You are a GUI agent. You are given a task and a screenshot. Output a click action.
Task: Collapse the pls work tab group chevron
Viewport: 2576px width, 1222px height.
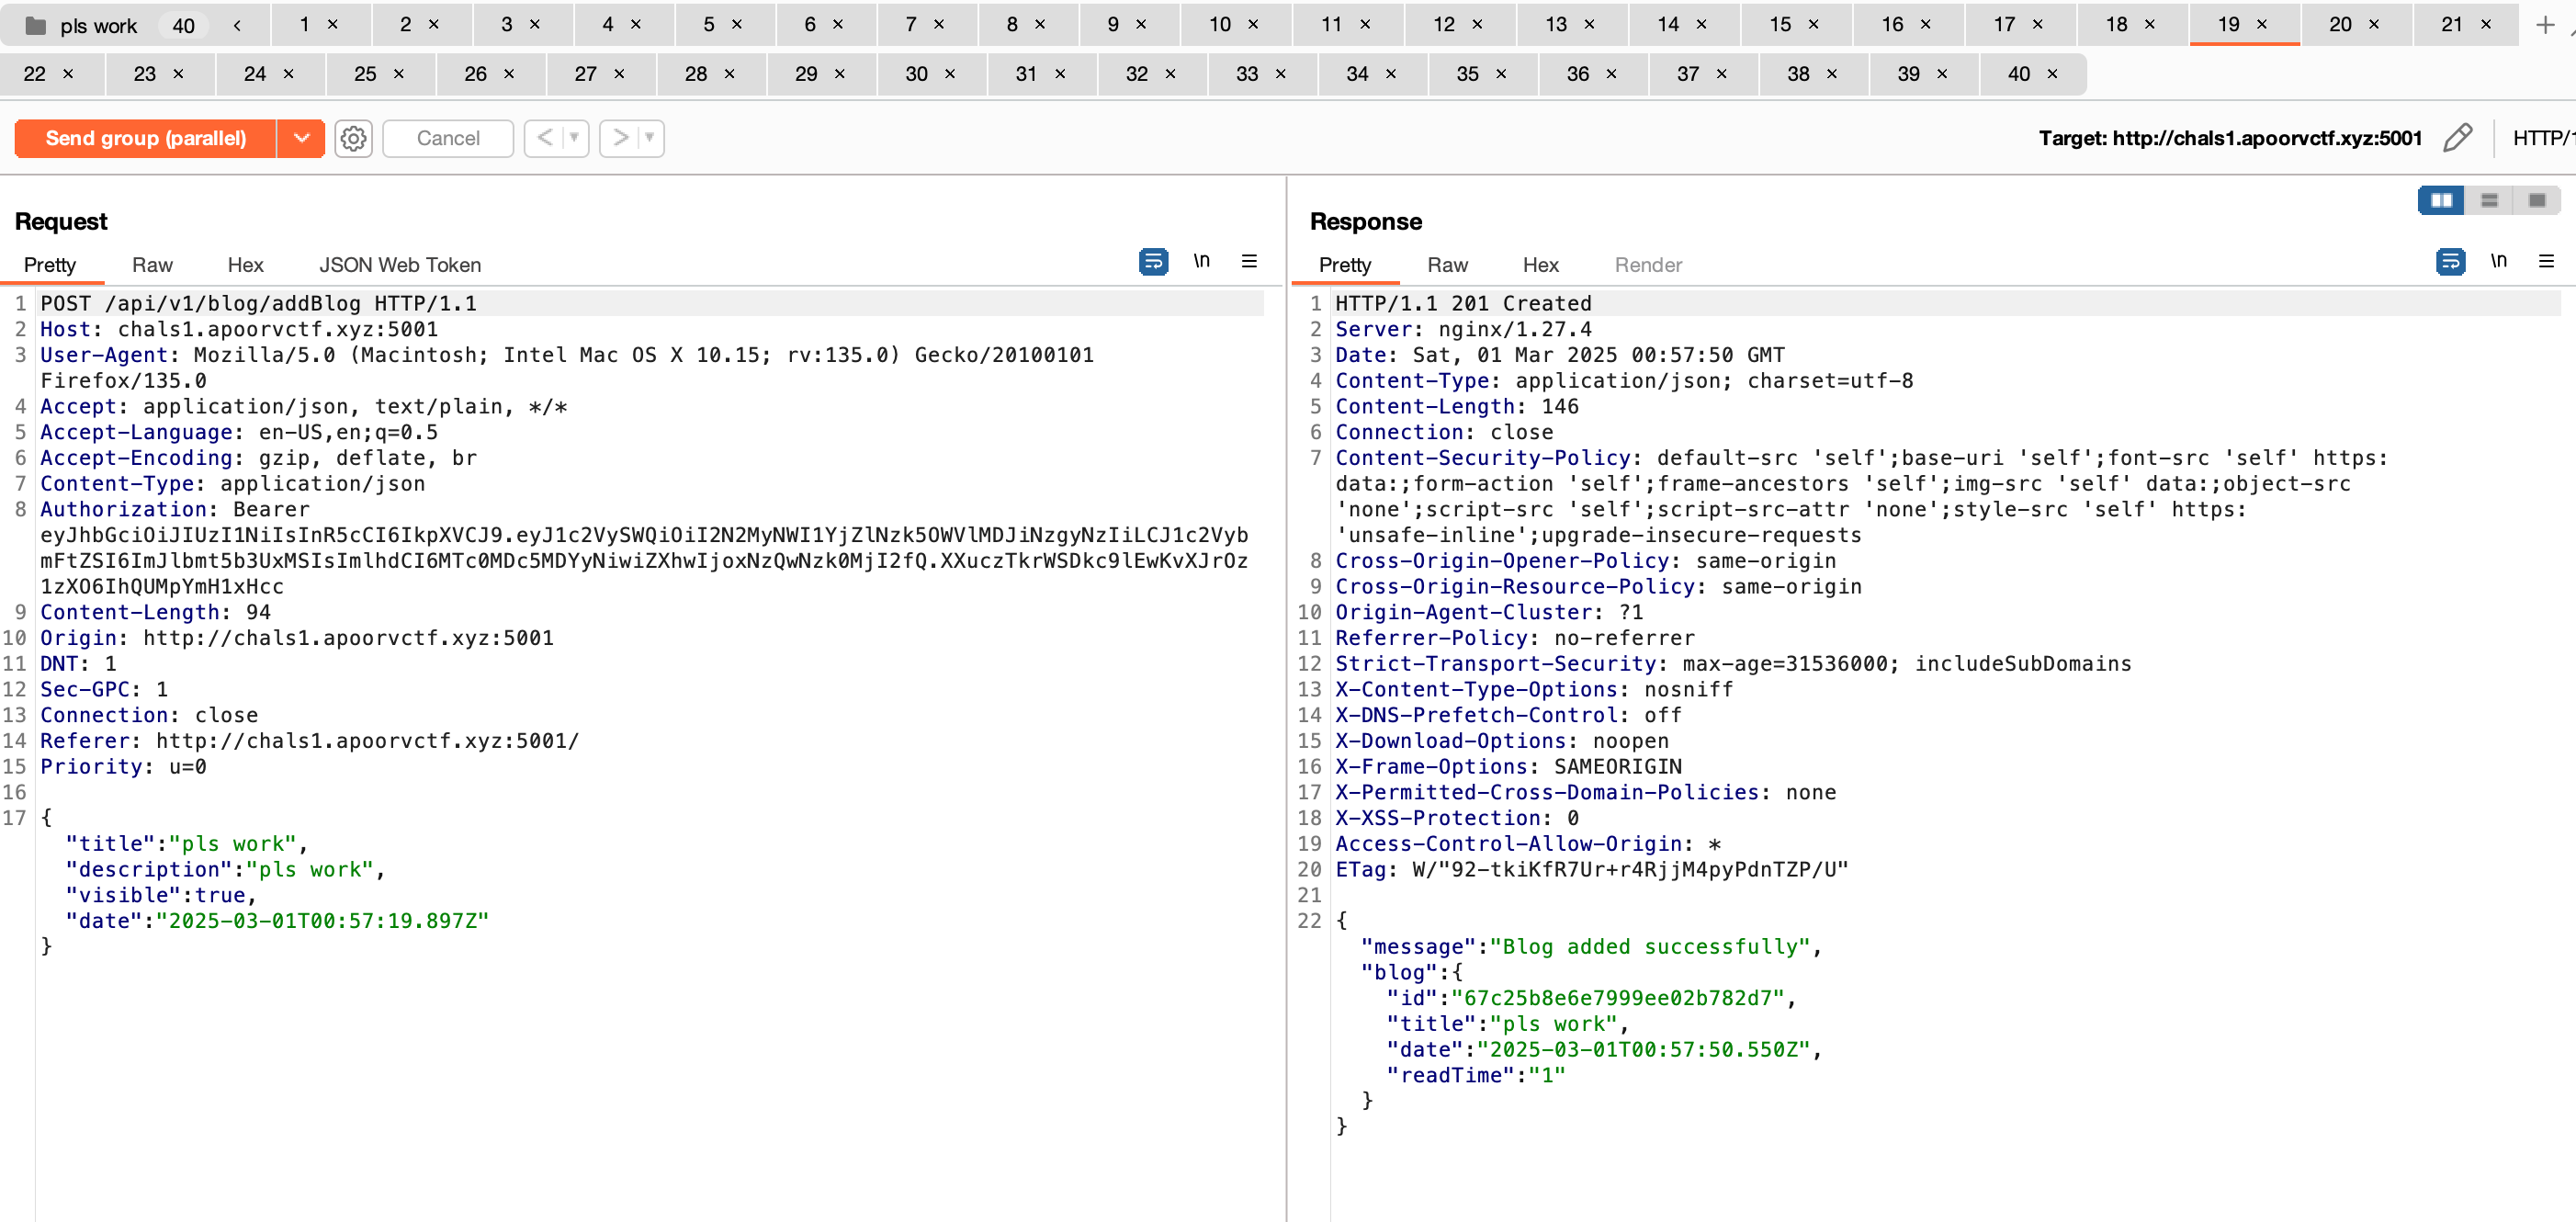point(237,25)
